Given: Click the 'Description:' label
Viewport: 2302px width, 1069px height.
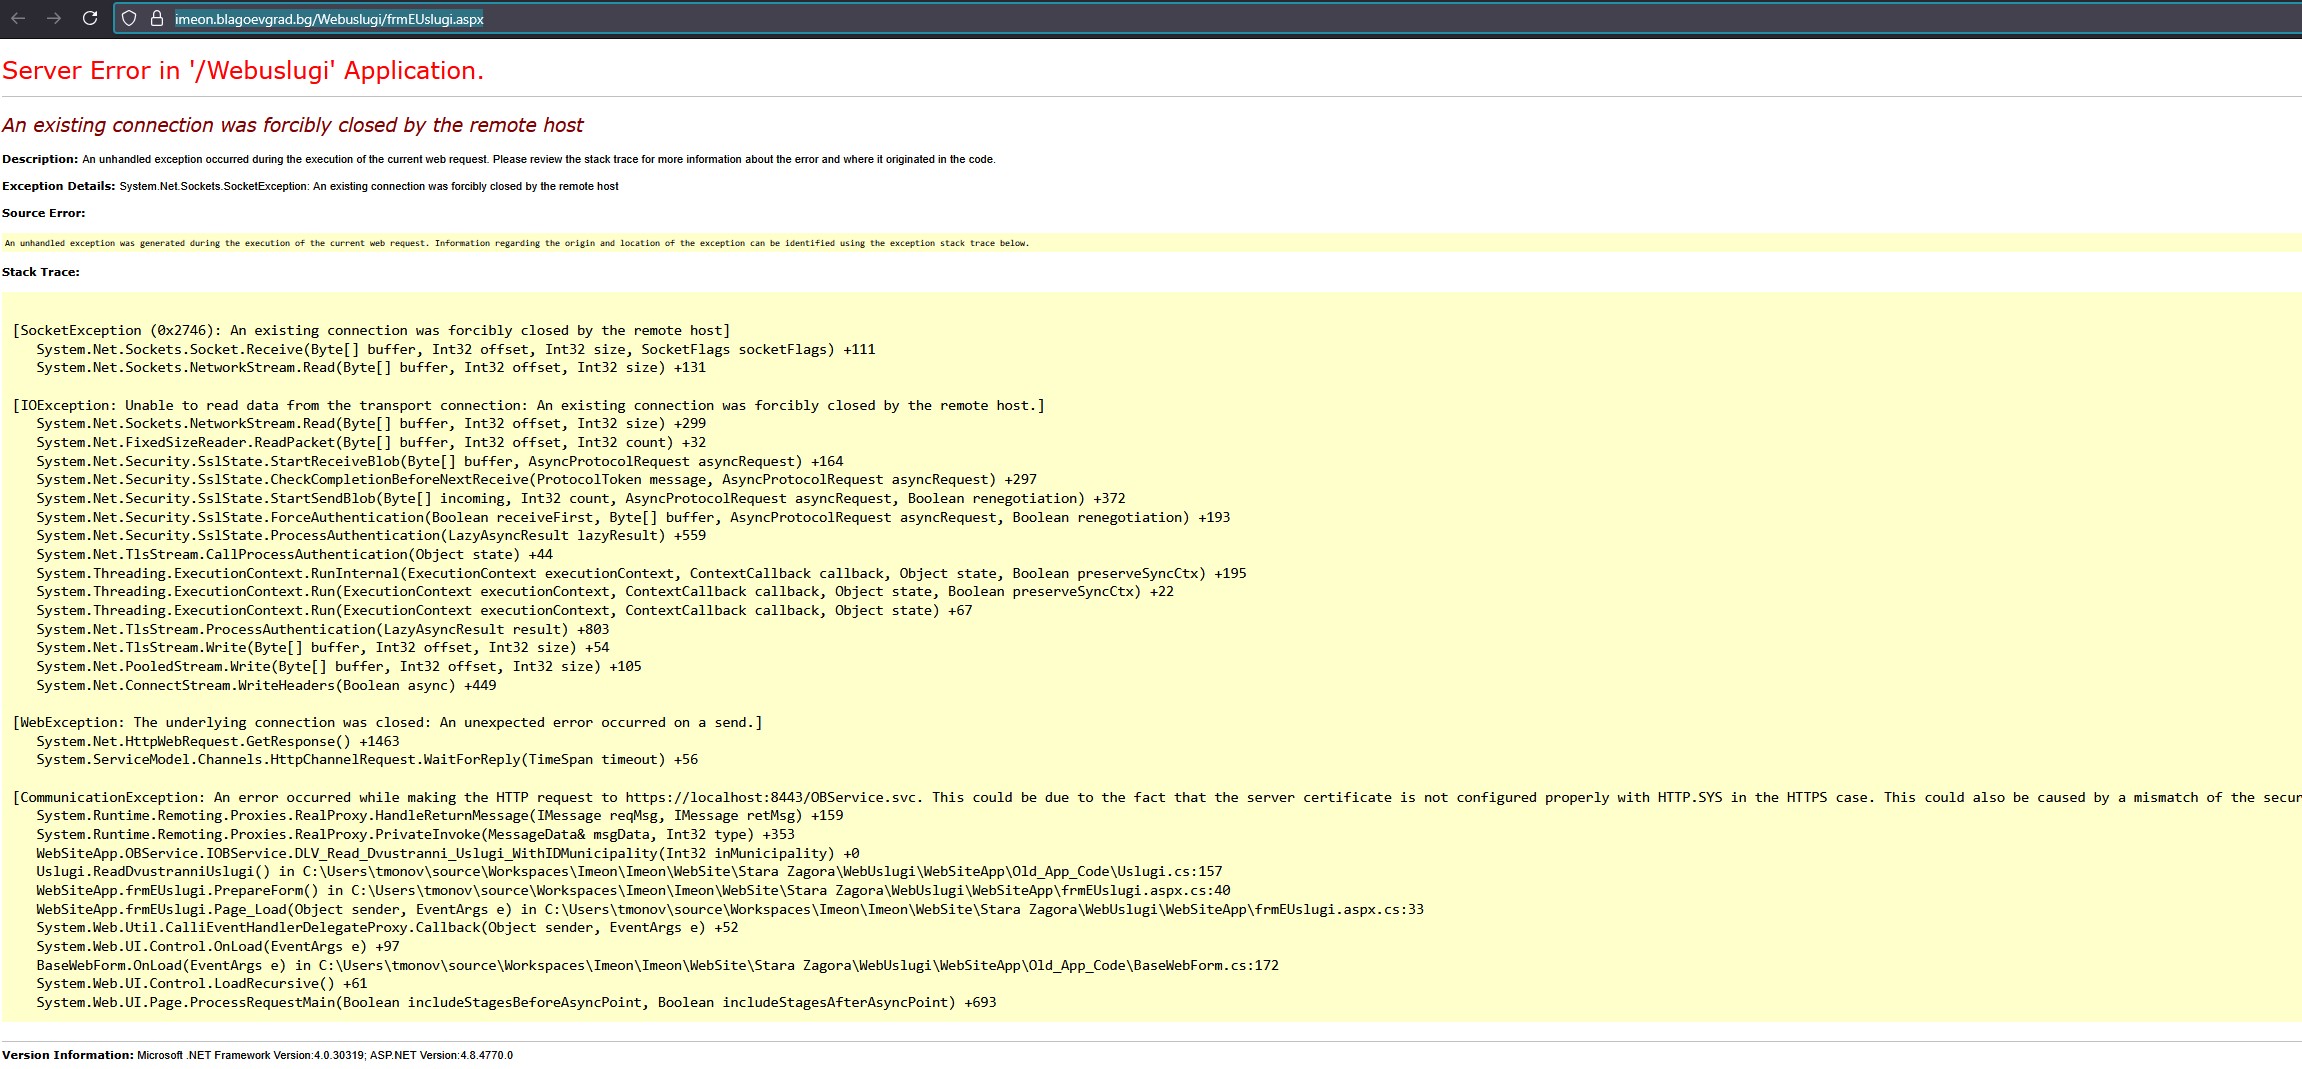Looking at the screenshot, I should coord(40,159).
